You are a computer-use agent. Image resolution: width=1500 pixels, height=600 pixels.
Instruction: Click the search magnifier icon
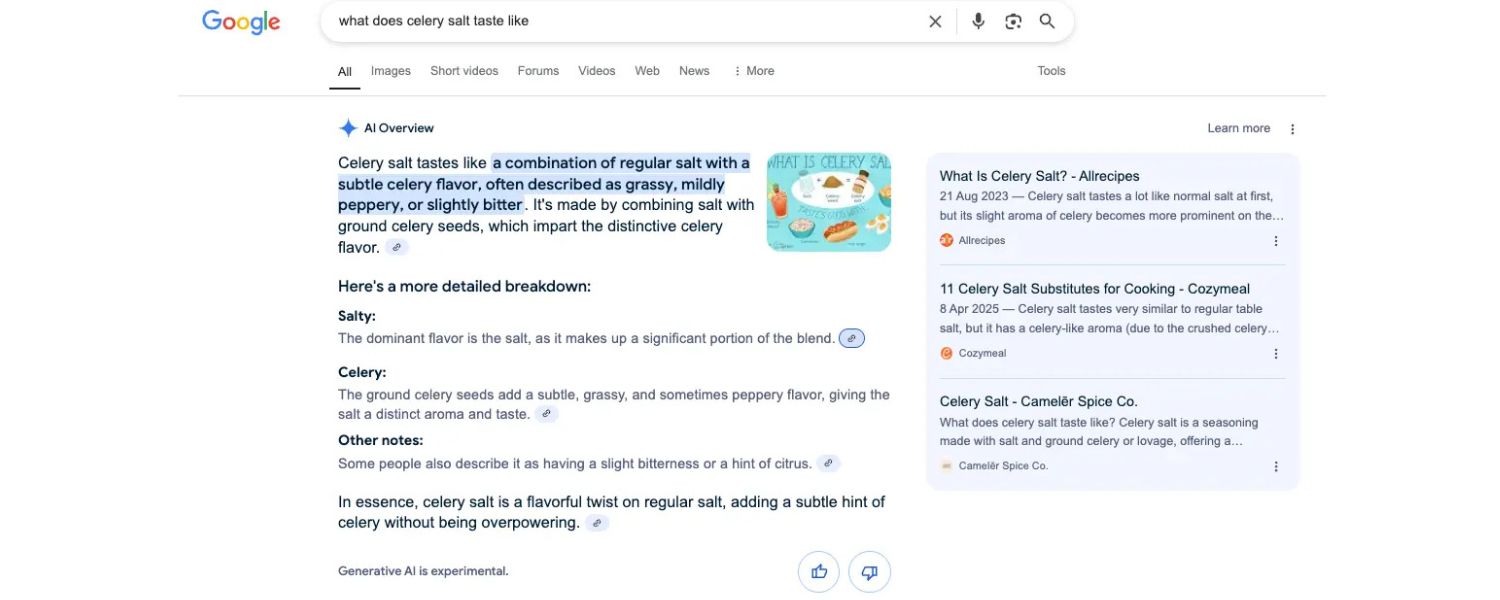(x=1047, y=20)
